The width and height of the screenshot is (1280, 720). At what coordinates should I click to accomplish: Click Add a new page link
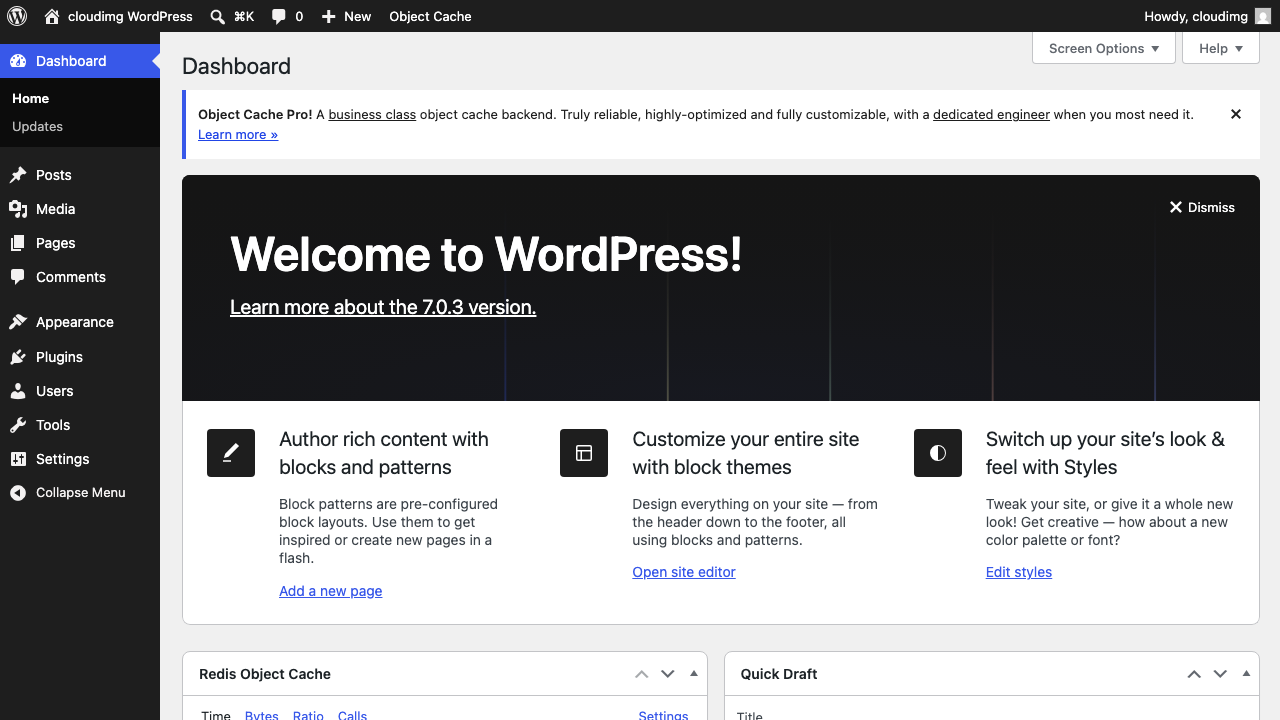331,591
